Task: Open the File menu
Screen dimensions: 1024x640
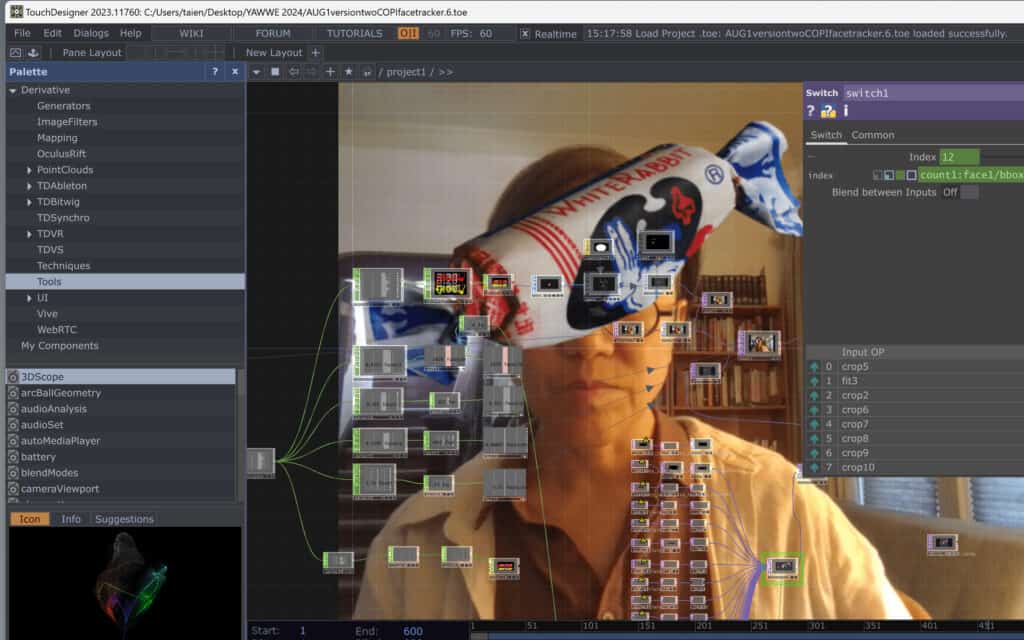Action: pyautogui.click(x=22, y=33)
